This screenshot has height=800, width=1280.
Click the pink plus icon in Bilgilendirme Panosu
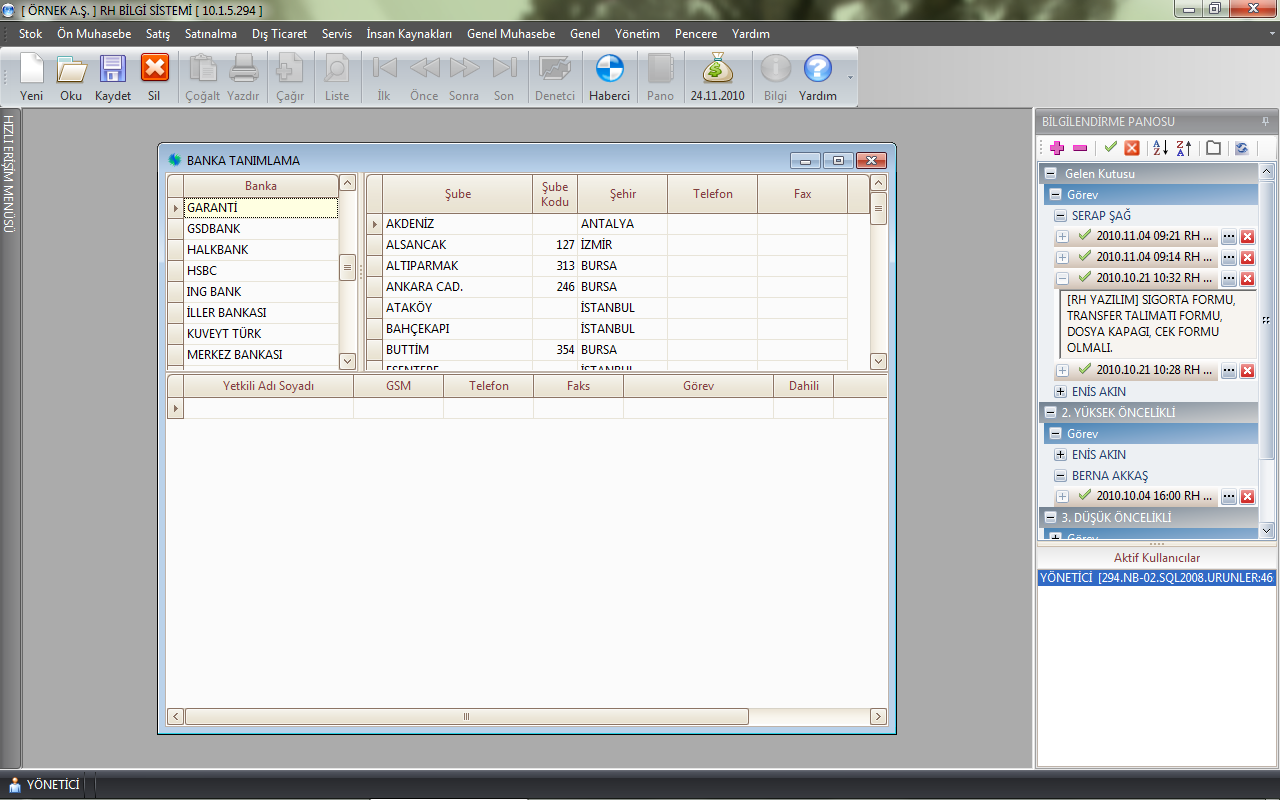(x=1057, y=148)
